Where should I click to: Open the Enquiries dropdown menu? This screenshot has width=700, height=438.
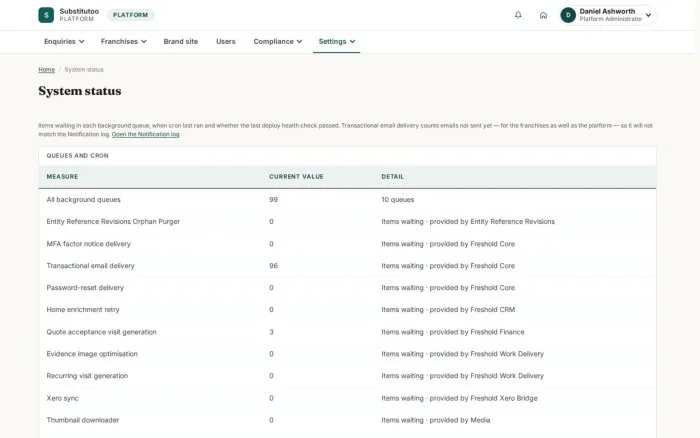(64, 42)
